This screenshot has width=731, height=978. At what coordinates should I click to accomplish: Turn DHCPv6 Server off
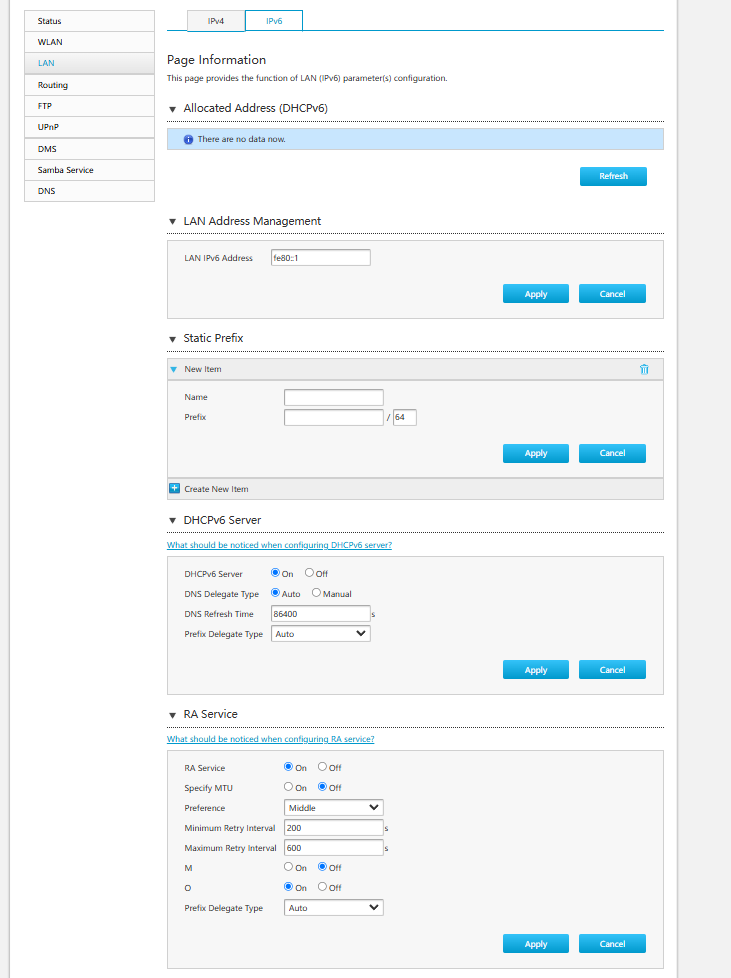tap(310, 573)
